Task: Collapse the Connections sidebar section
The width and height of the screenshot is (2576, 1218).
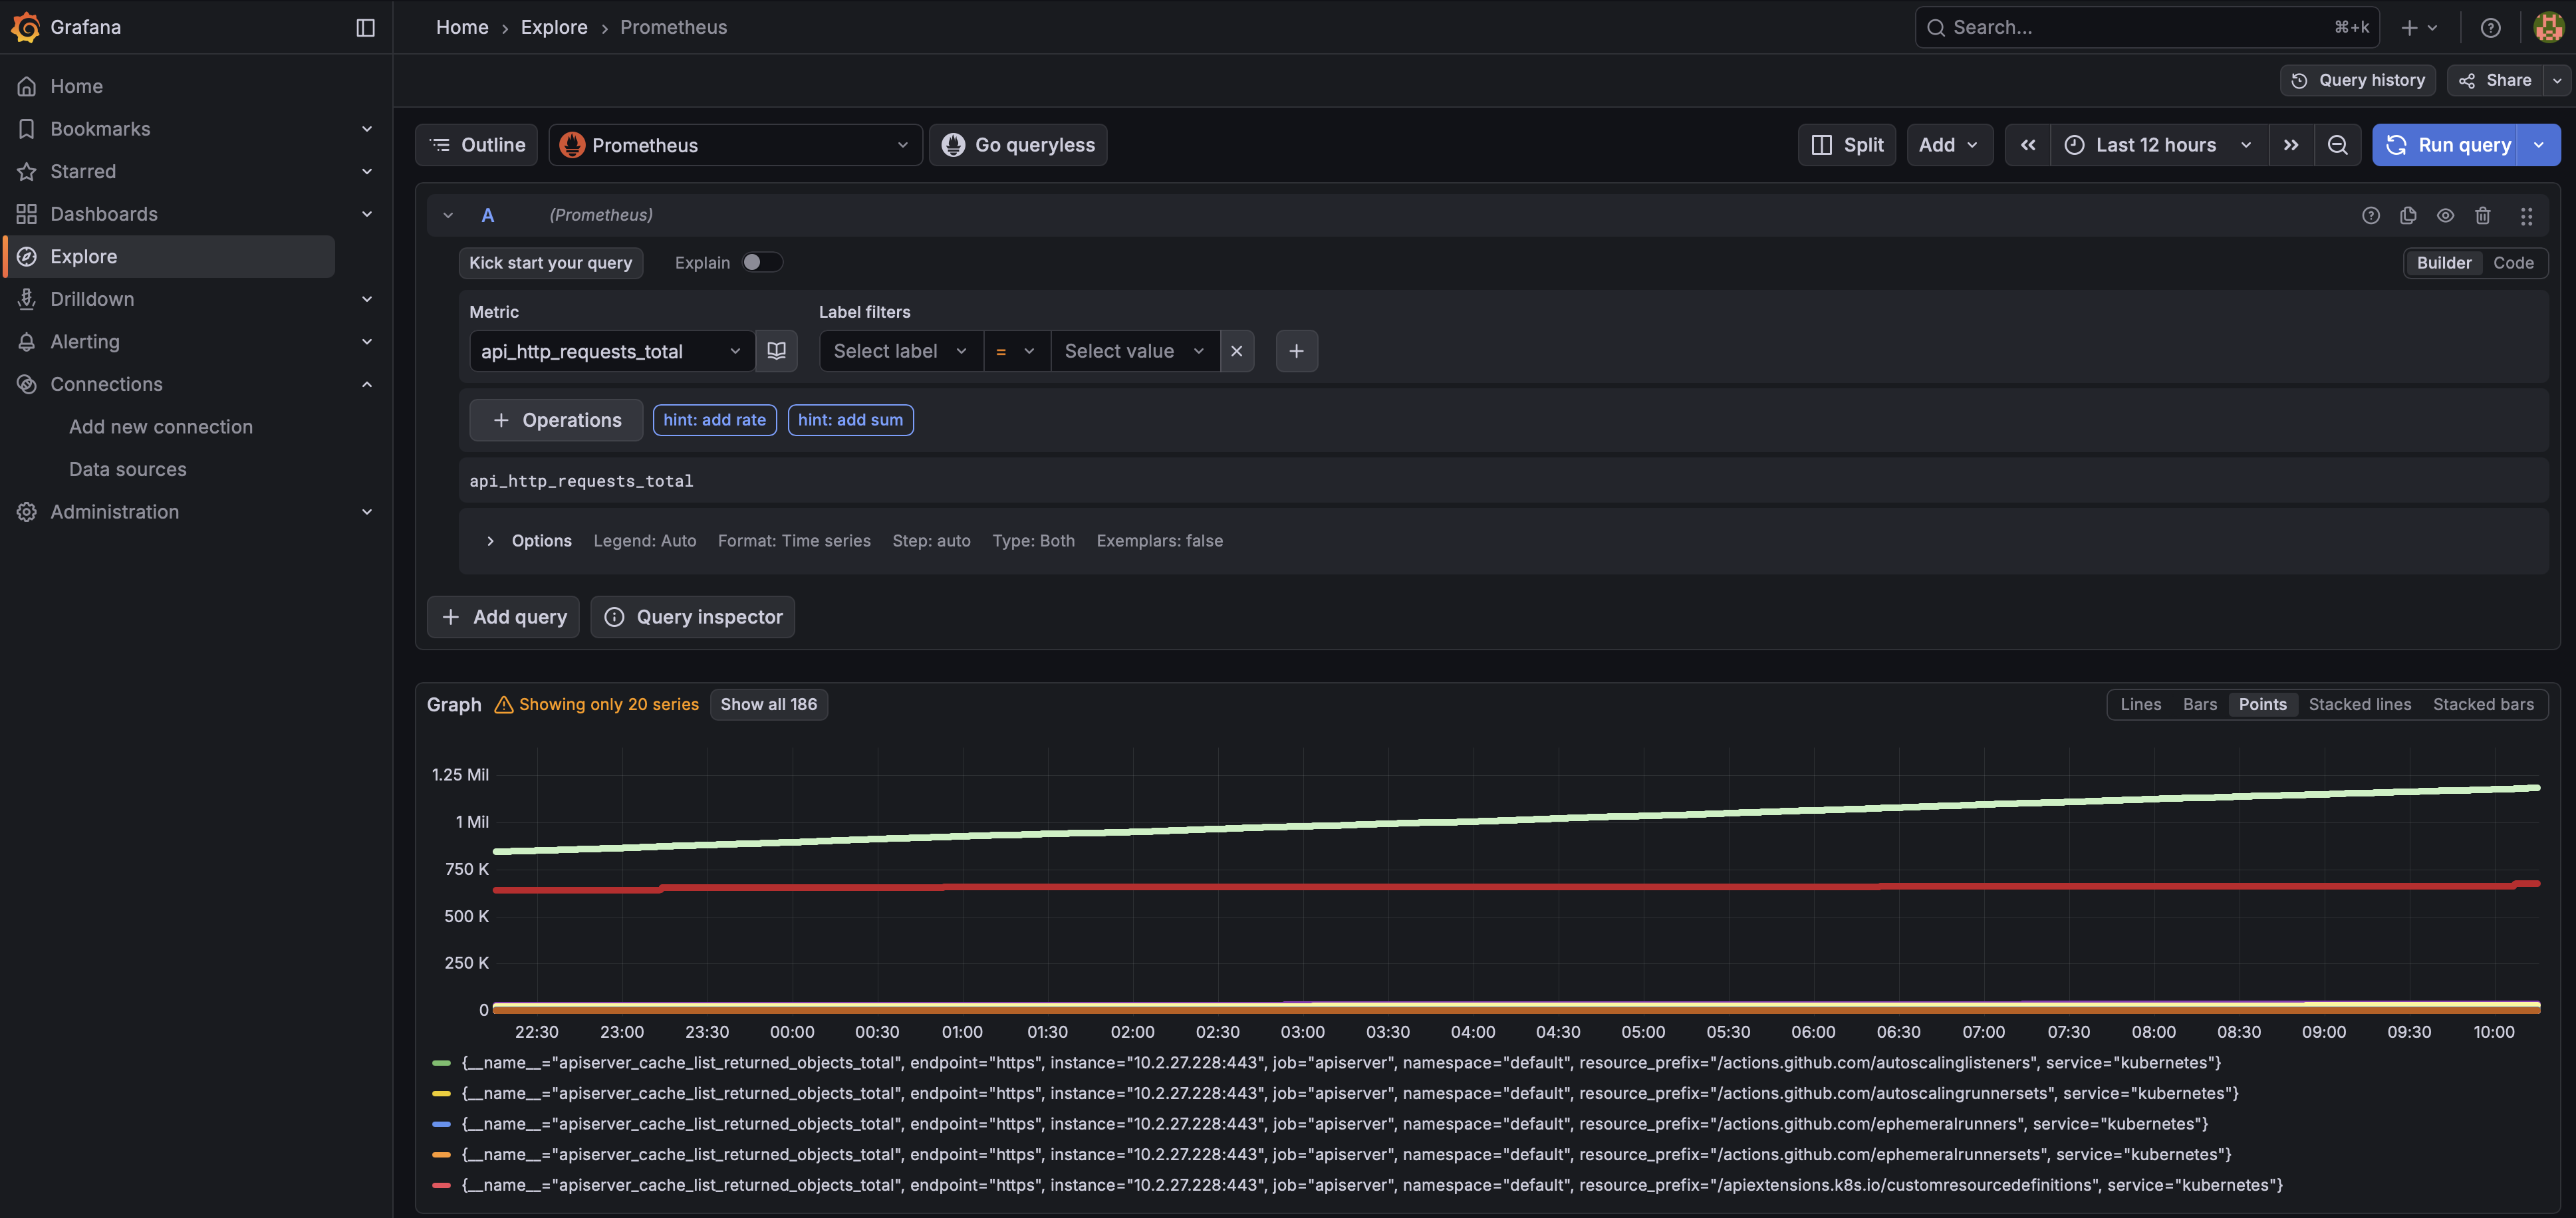Action: (367, 384)
